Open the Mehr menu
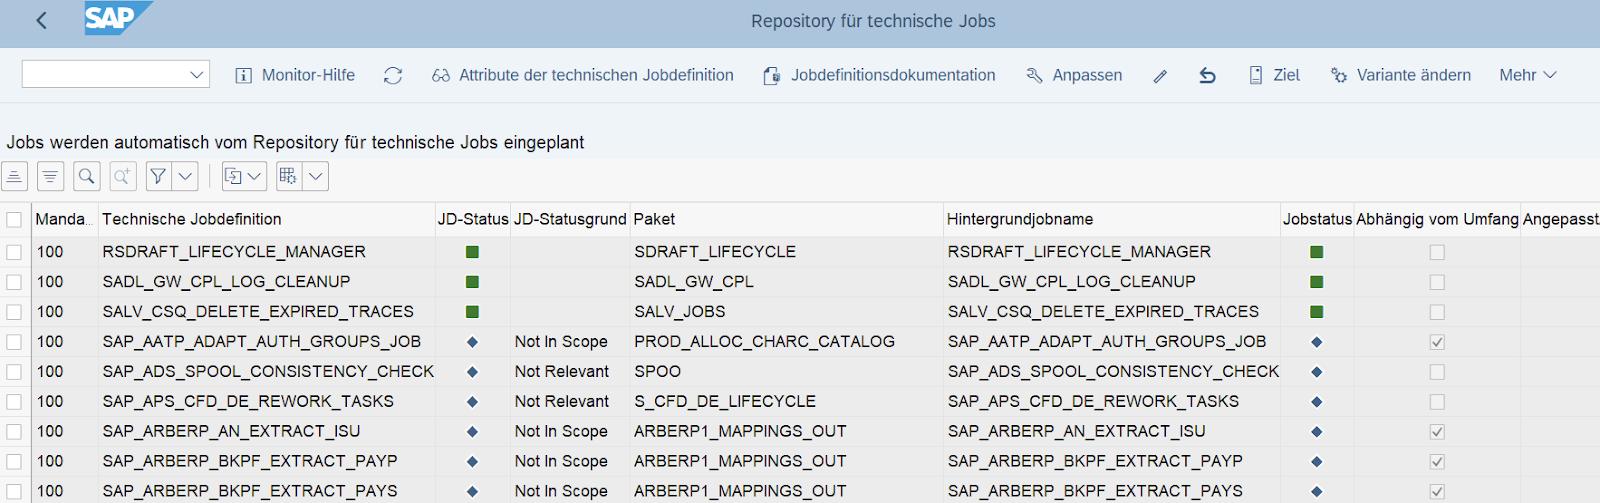1600x503 pixels. pos(1527,75)
